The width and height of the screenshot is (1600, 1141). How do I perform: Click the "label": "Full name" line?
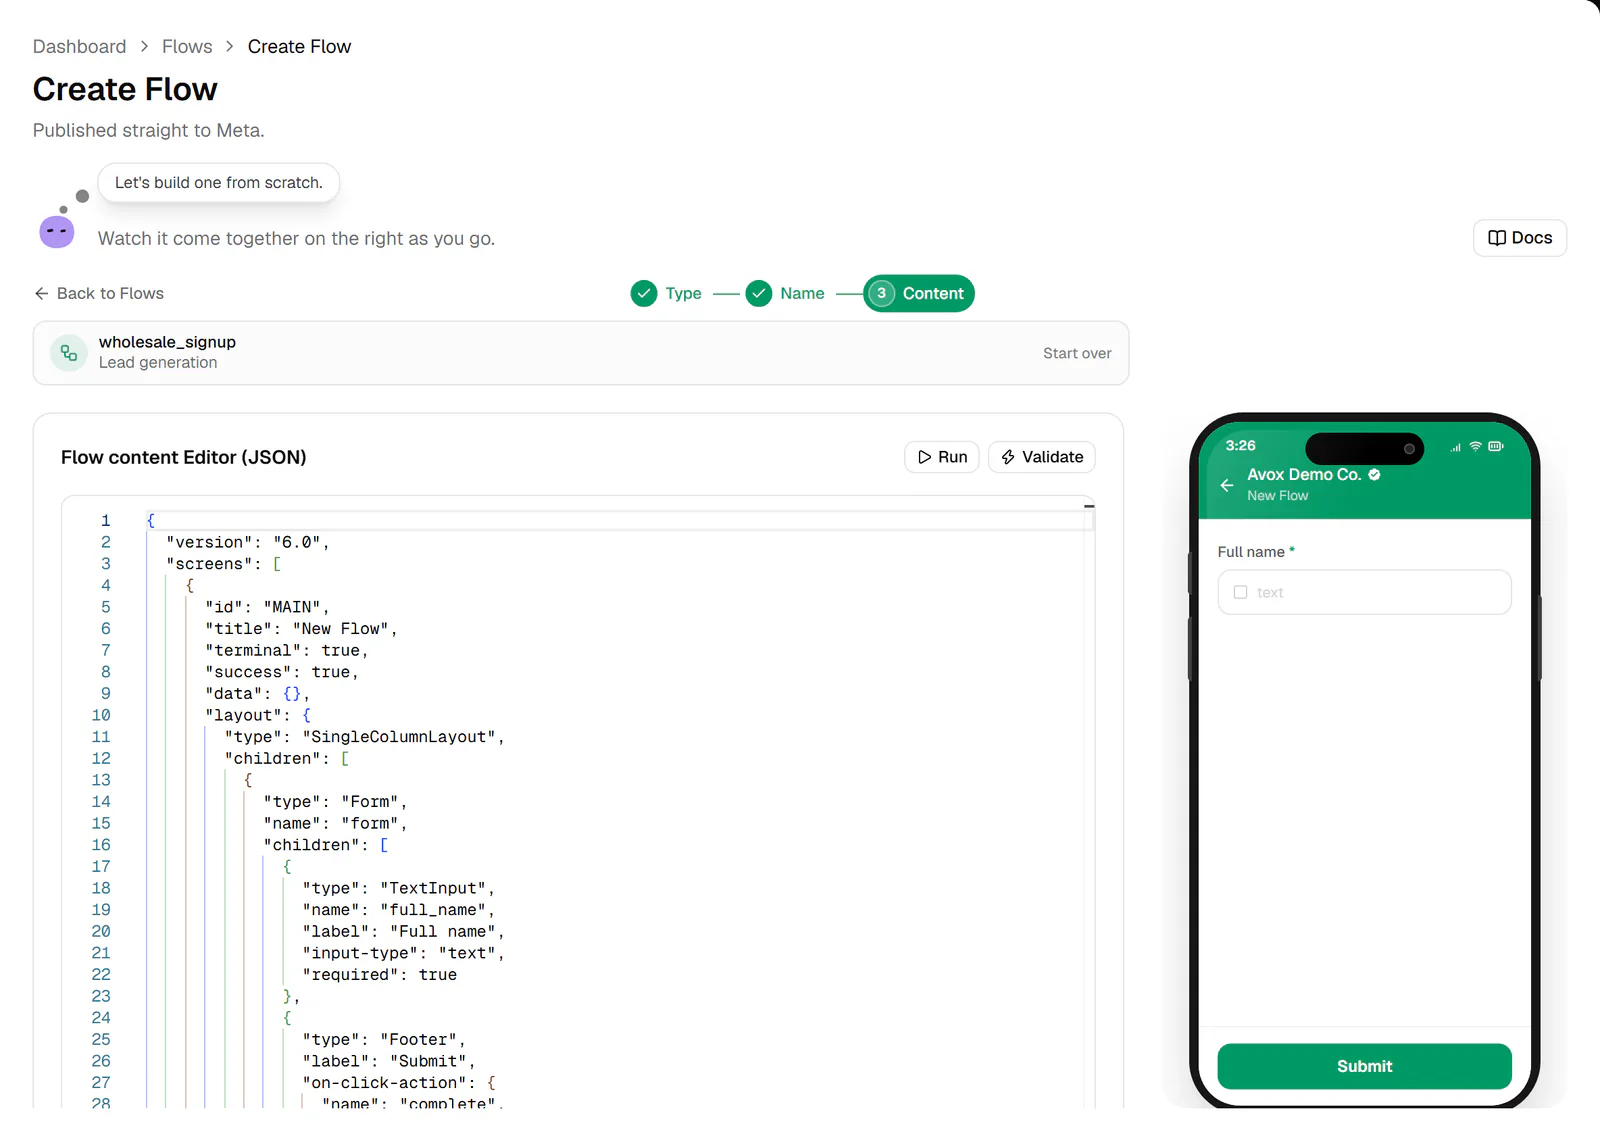point(403,932)
